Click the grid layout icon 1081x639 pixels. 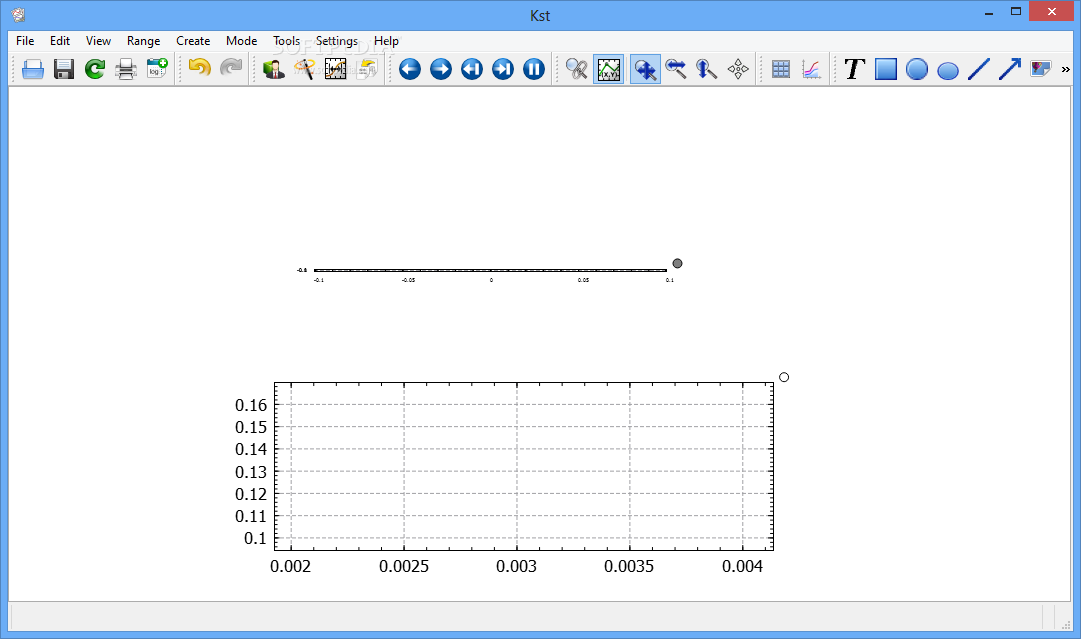(780, 69)
